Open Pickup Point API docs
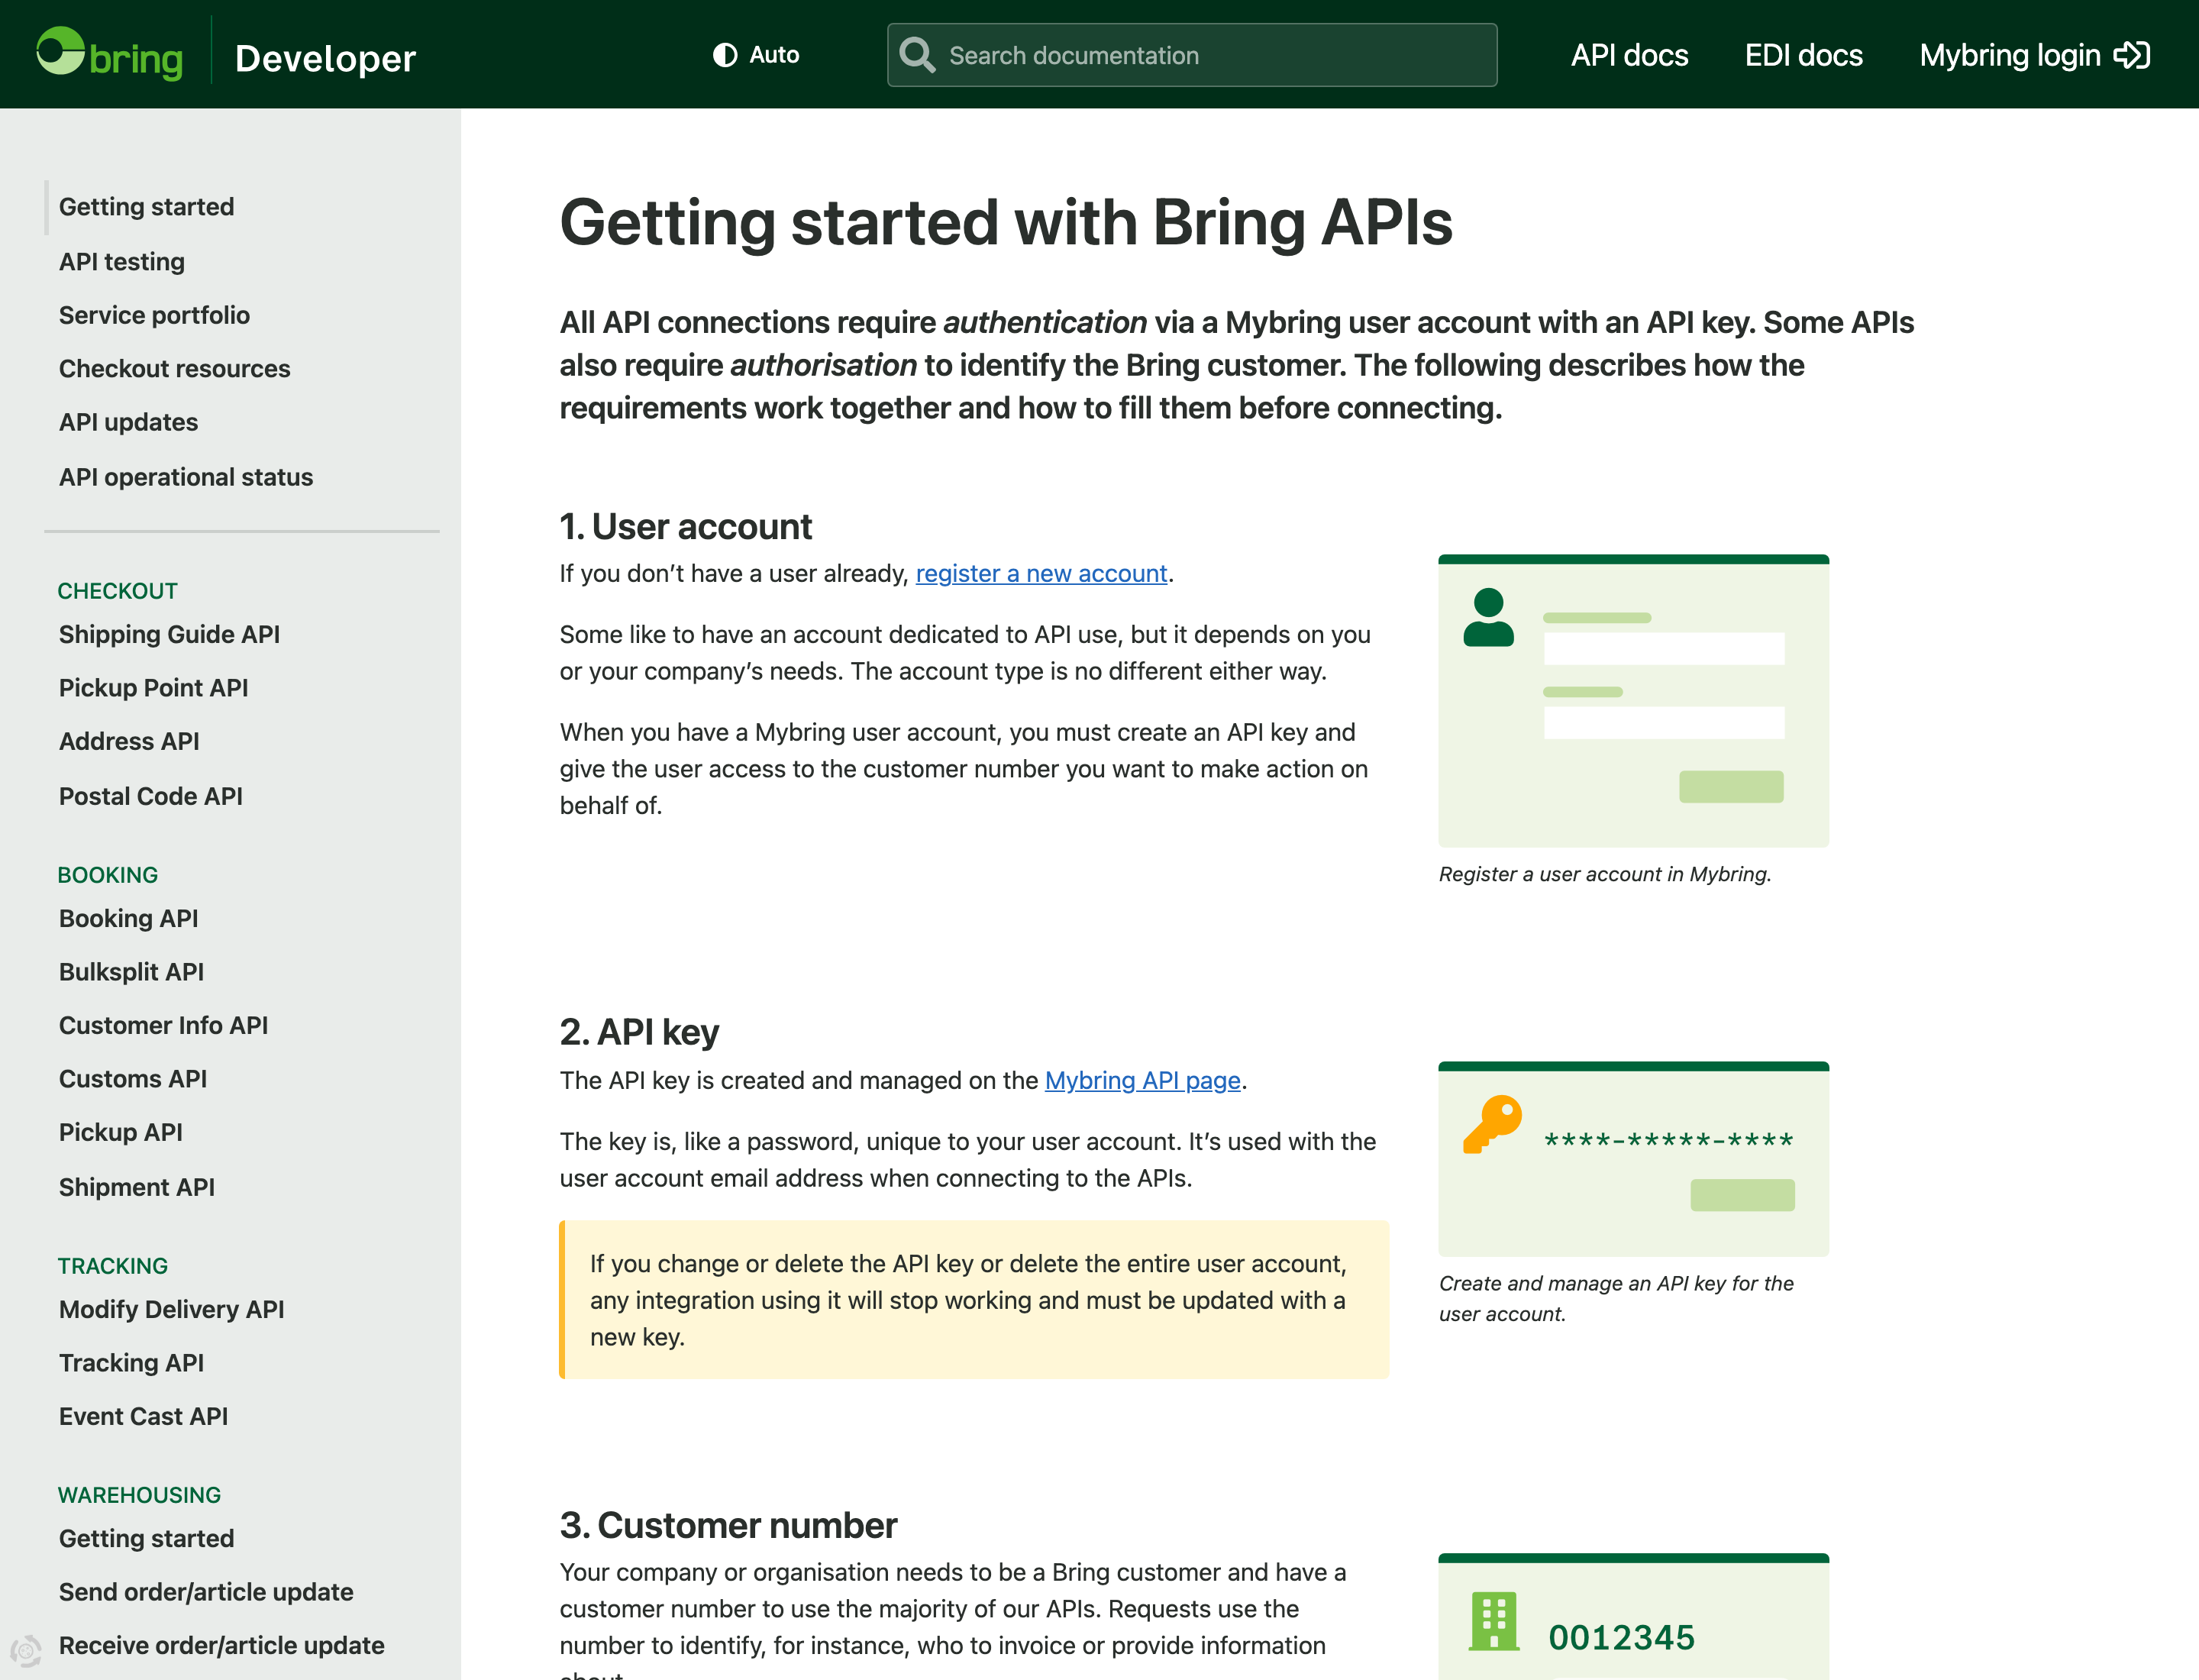 tap(153, 688)
